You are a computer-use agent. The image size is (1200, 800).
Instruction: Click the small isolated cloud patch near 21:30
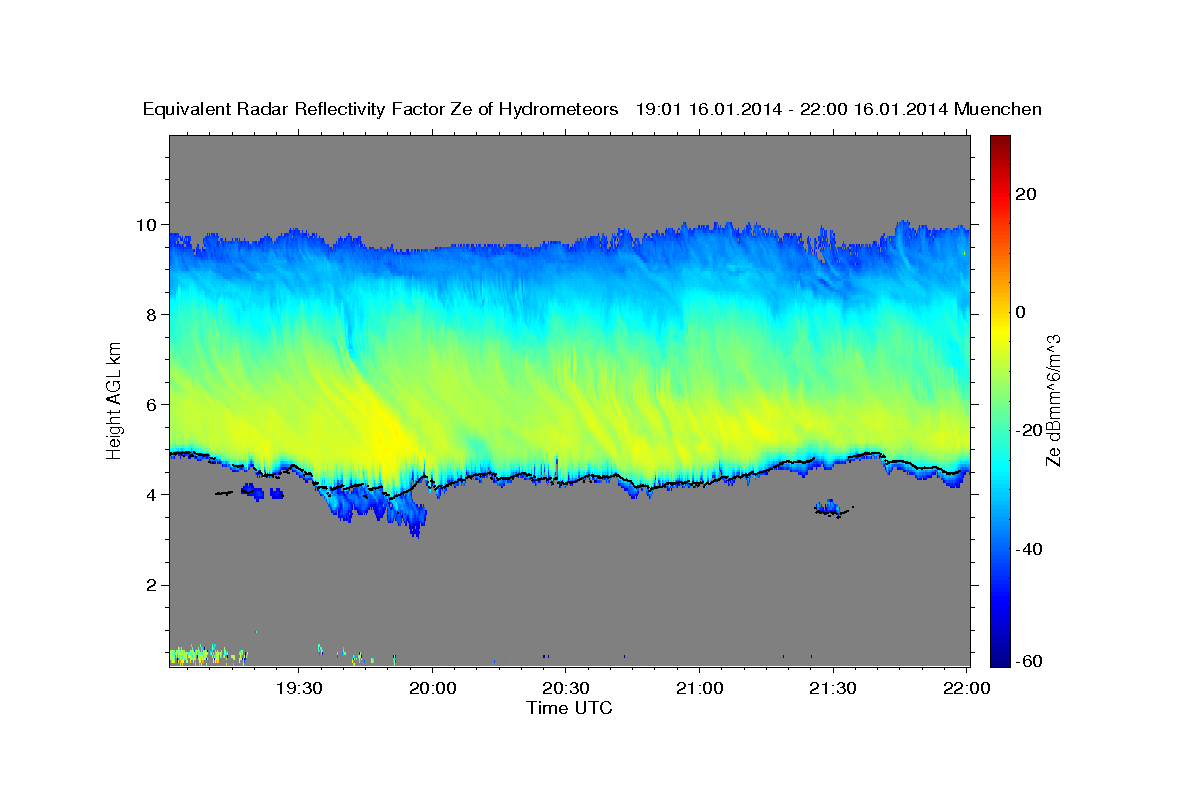coord(831,509)
